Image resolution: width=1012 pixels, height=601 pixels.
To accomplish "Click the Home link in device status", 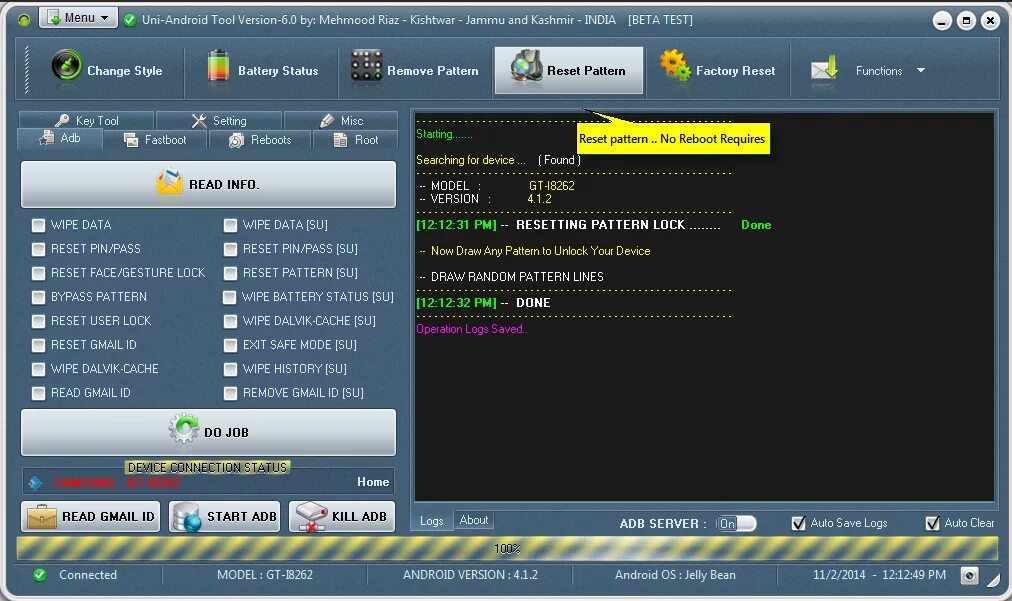I will click(x=373, y=482).
